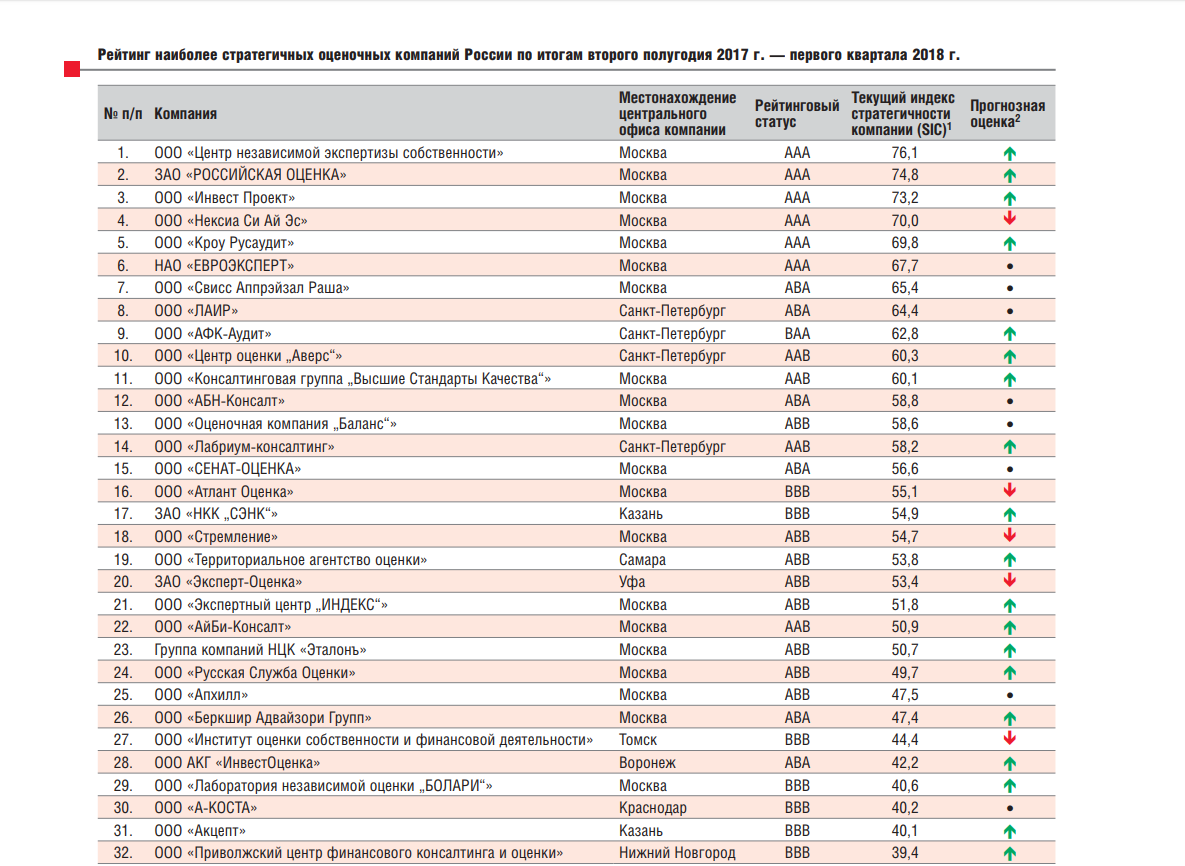Click the «Рейтинговый статус» column header

pos(797,114)
